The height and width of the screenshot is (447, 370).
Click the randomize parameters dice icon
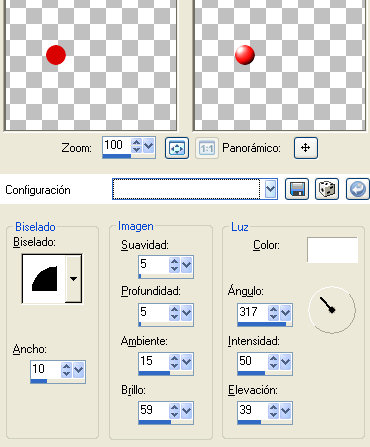[x=327, y=189]
